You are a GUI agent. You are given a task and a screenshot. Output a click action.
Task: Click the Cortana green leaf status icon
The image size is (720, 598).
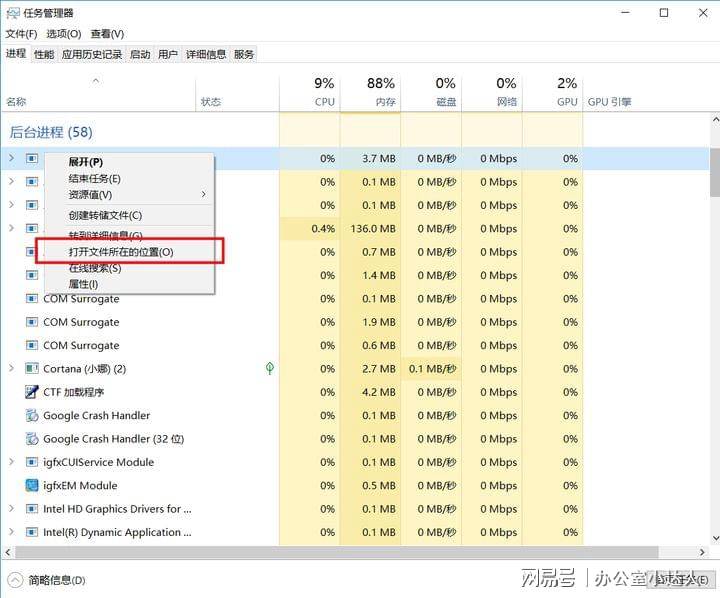pyautogui.click(x=270, y=368)
